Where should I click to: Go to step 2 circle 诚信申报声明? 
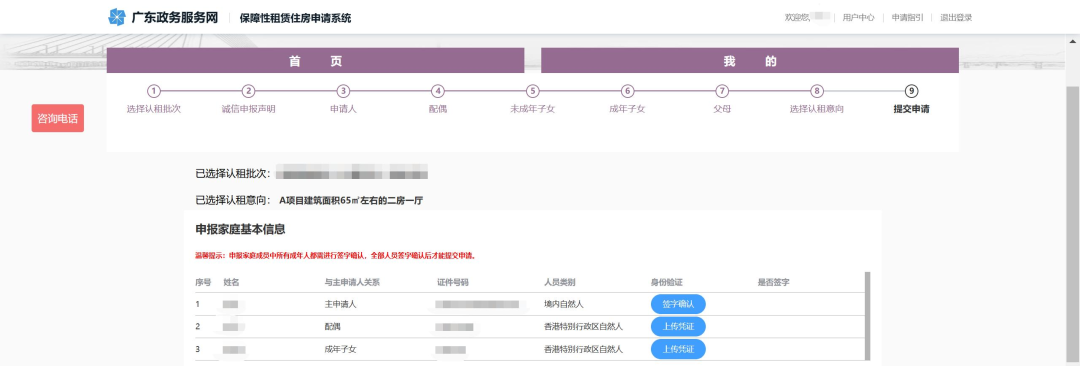[249, 91]
